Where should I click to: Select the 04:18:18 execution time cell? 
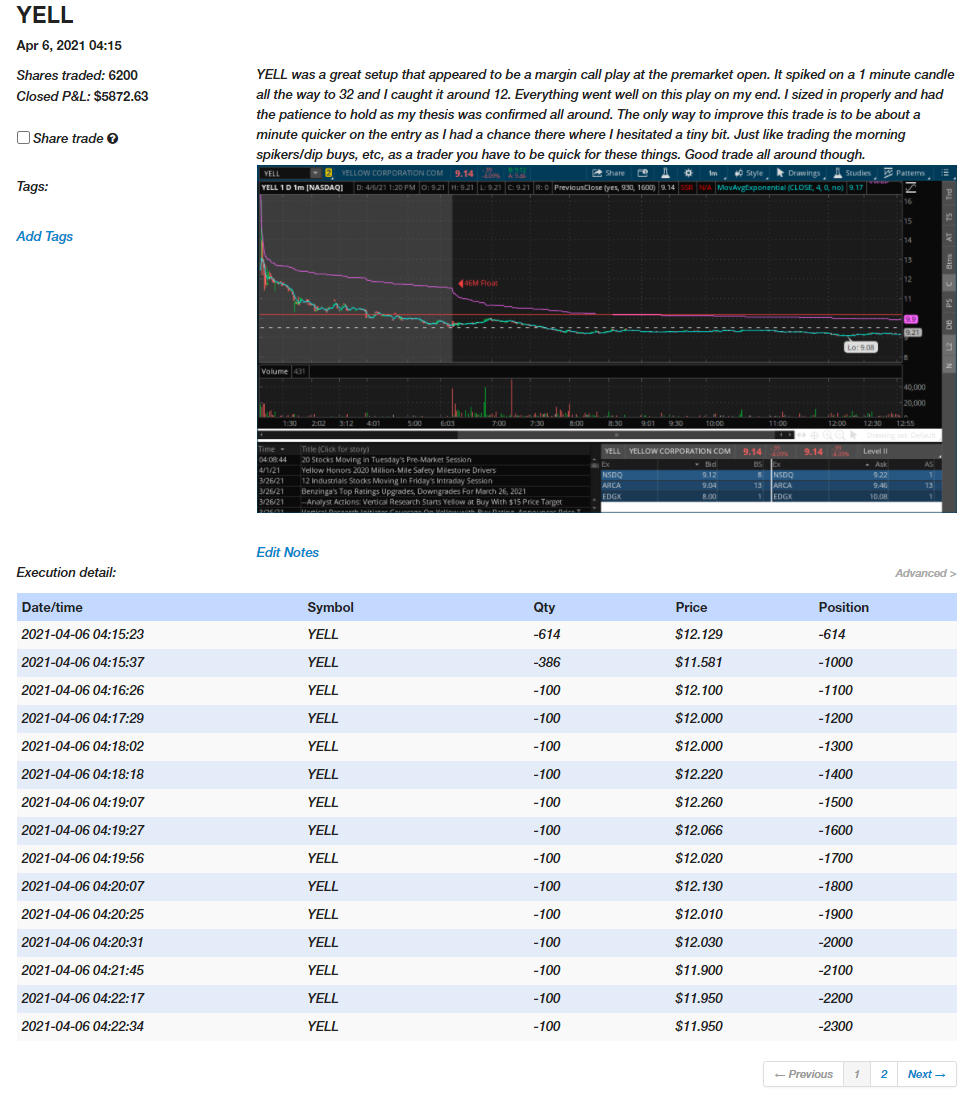[x=83, y=774]
